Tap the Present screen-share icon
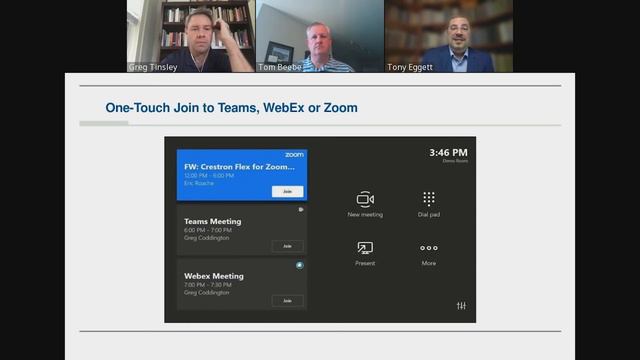The width and height of the screenshot is (640, 360). [365, 248]
